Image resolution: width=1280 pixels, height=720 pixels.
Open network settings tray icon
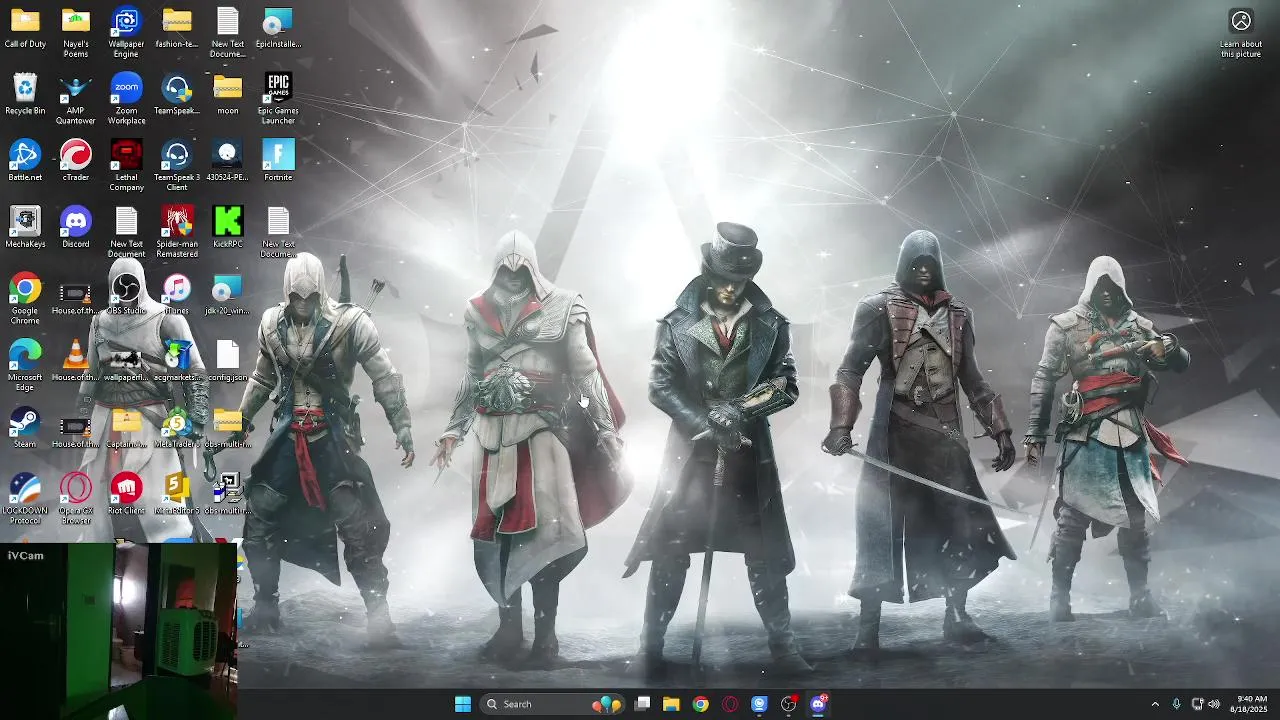pyautogui.click(x=1197, y=704)
